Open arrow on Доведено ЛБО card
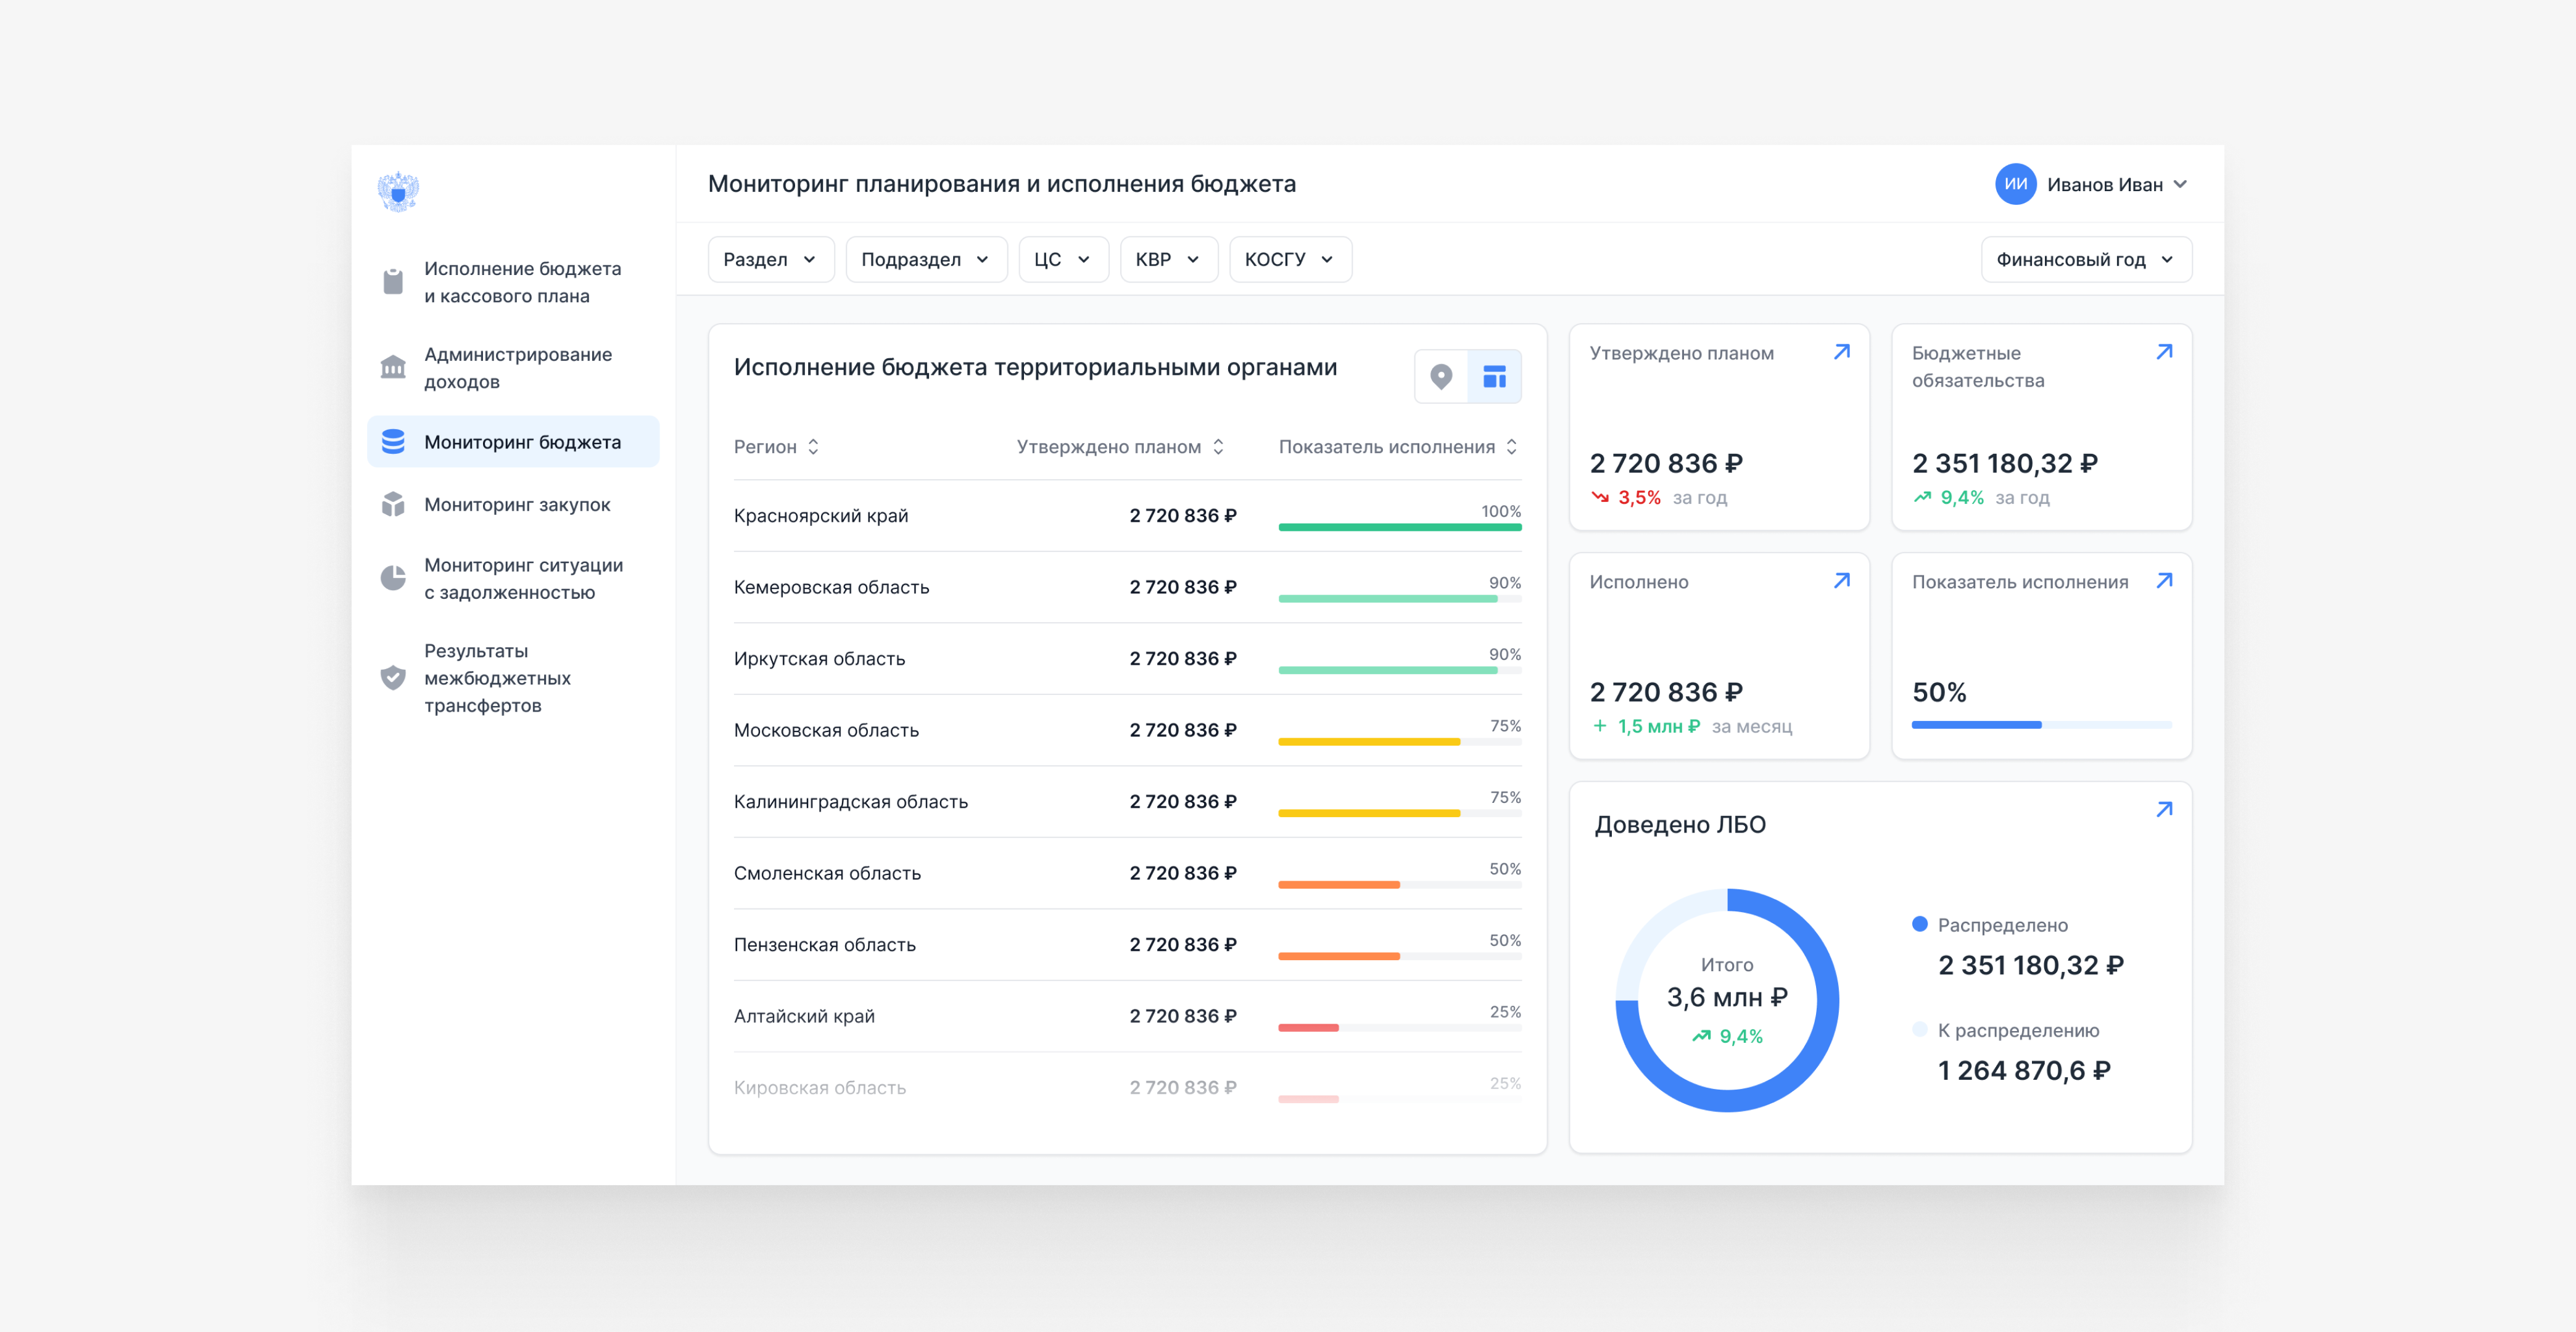2576x1332 pixels. point(2164,810)
